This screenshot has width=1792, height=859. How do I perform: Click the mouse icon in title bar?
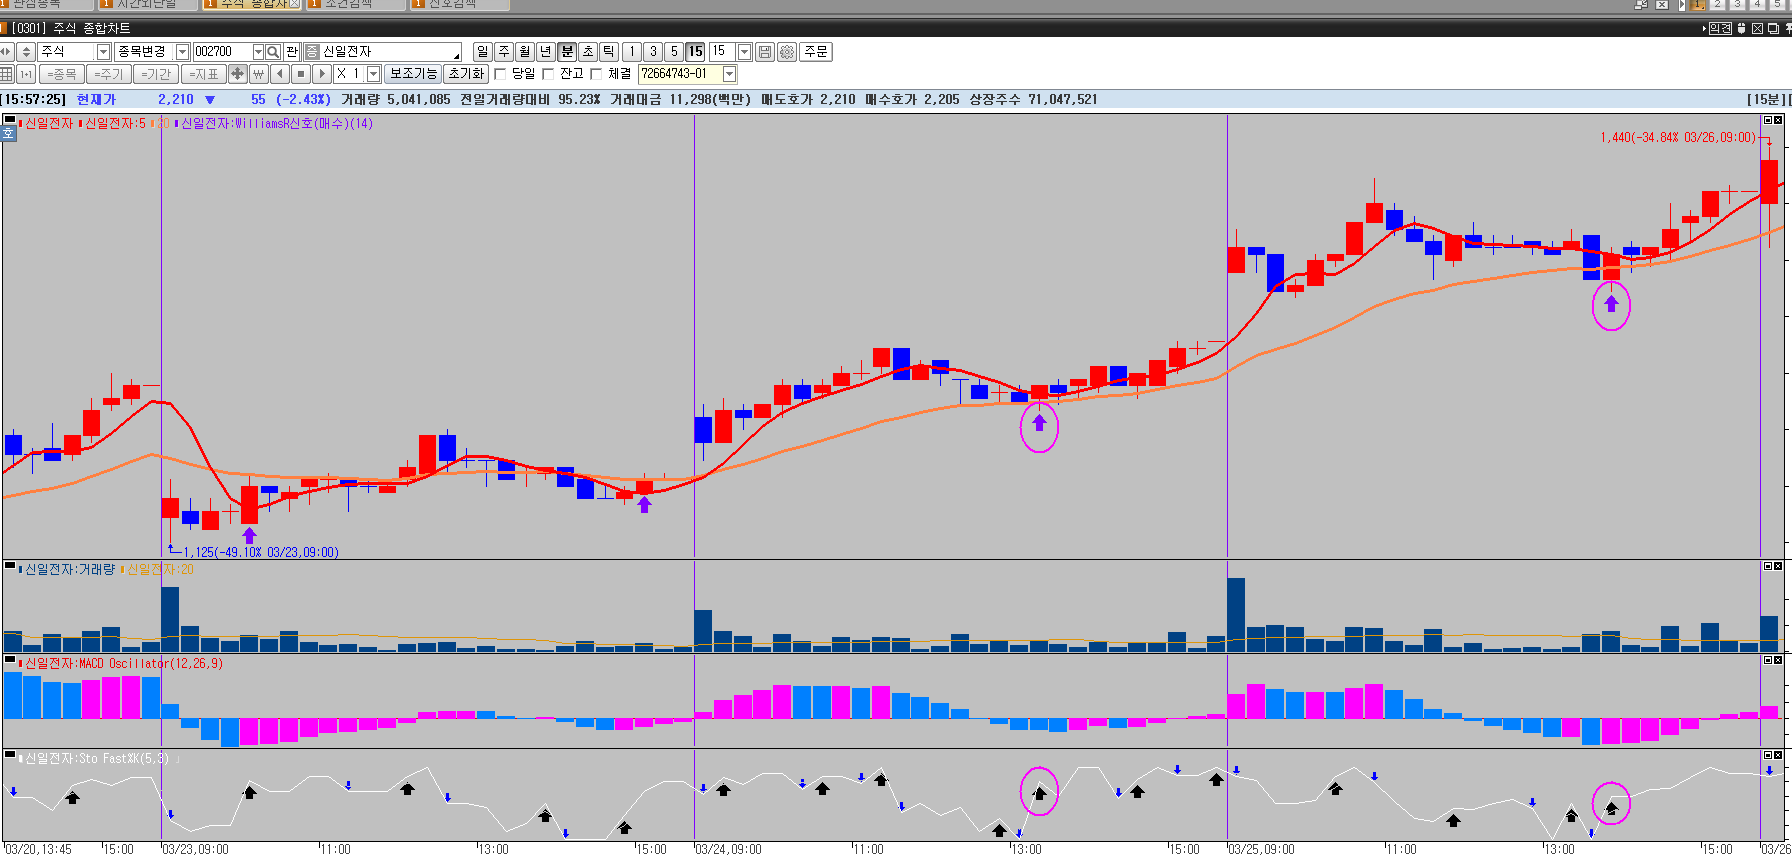coord(1741,28)
